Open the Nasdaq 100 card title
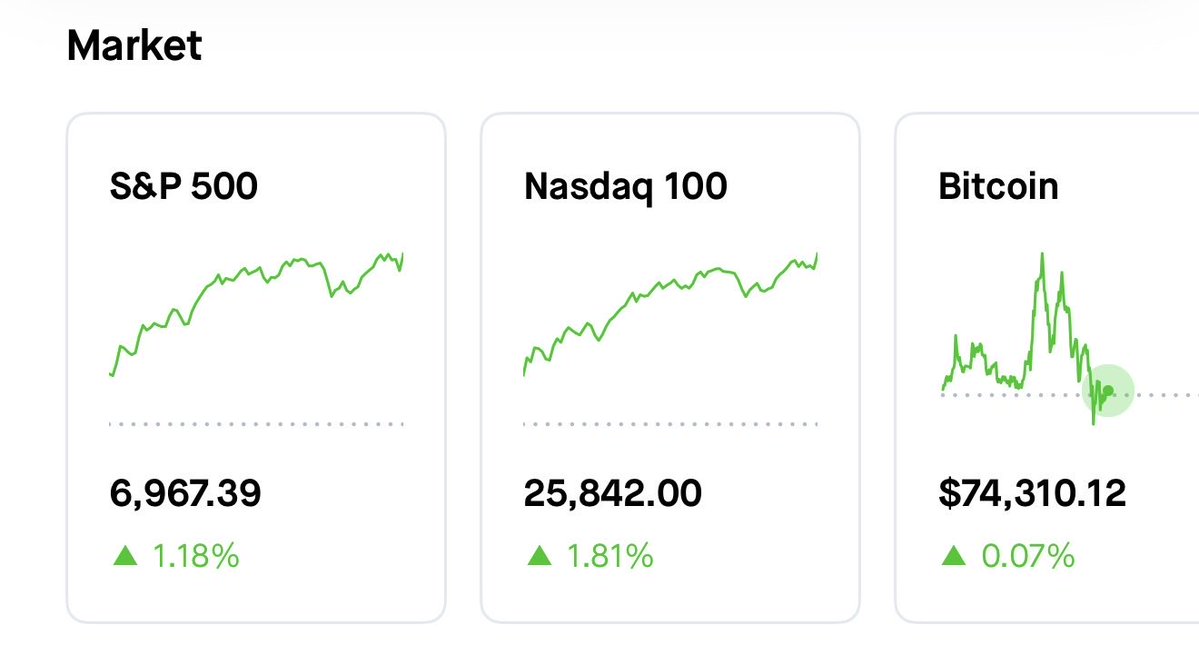Viewport: 1199px width, 645px height. (x=625, y=187)
